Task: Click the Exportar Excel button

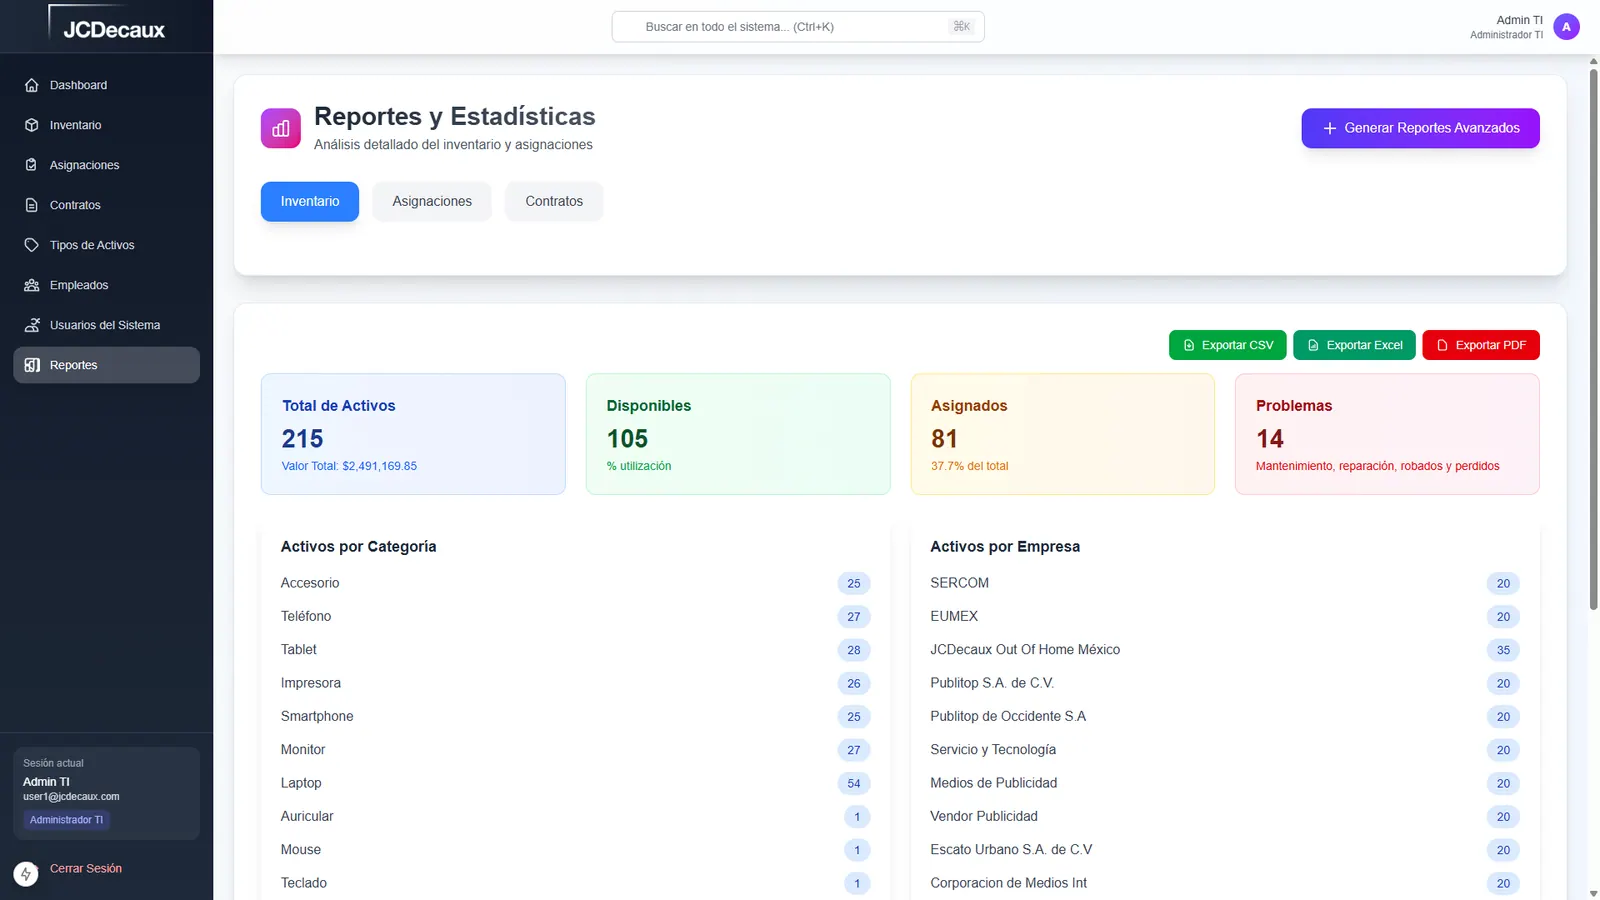Action: point(1354,345)
